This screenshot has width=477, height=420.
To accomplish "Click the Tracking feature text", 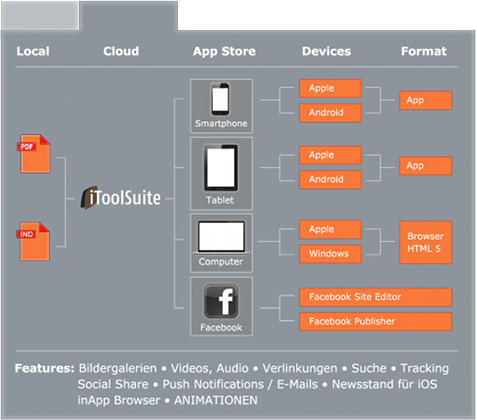I will (x=425, y=368).
